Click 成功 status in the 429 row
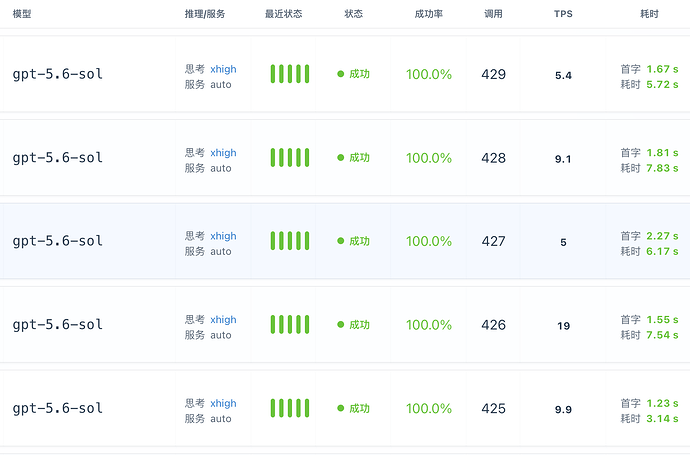Image resolution: width=690 pixels, height=455 pixels. click(353, 74)
